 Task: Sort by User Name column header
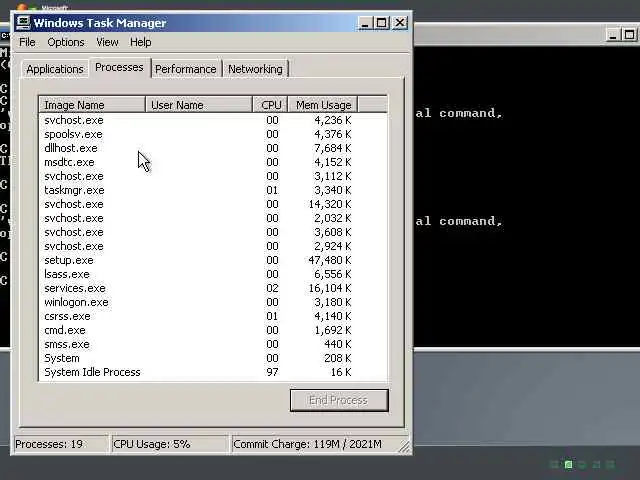199,105
